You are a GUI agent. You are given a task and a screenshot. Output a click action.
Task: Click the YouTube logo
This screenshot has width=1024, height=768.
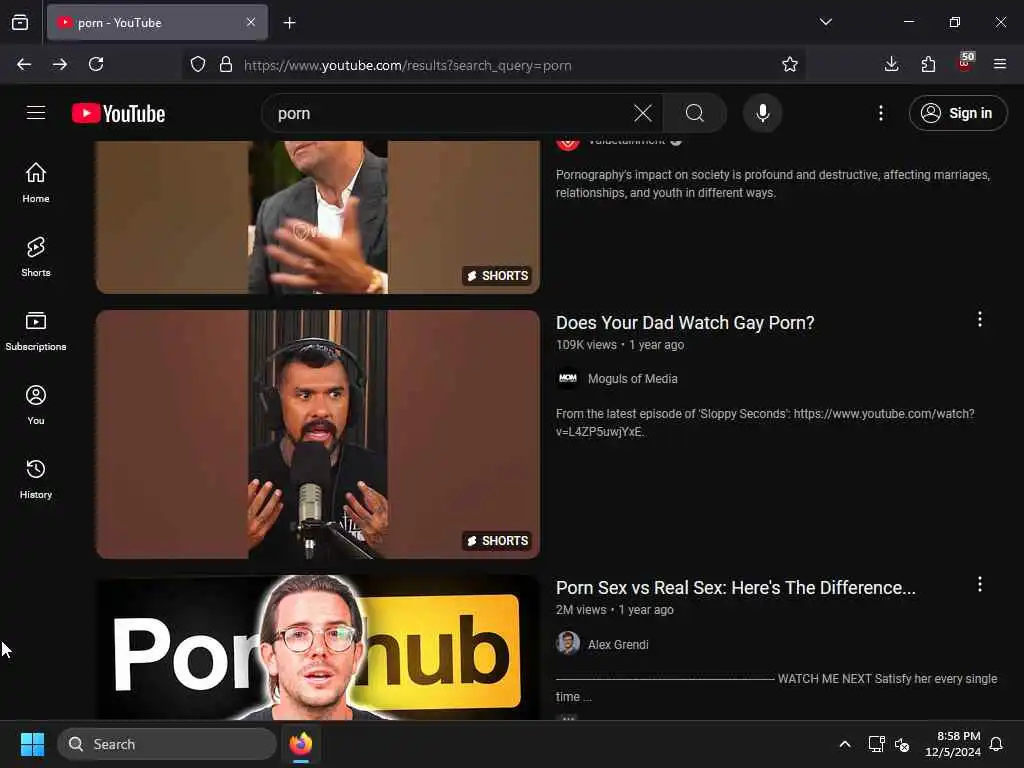[118, 114]
